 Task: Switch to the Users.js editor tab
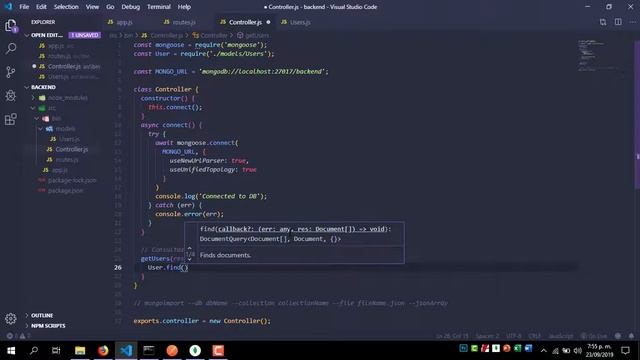[300, 22]
